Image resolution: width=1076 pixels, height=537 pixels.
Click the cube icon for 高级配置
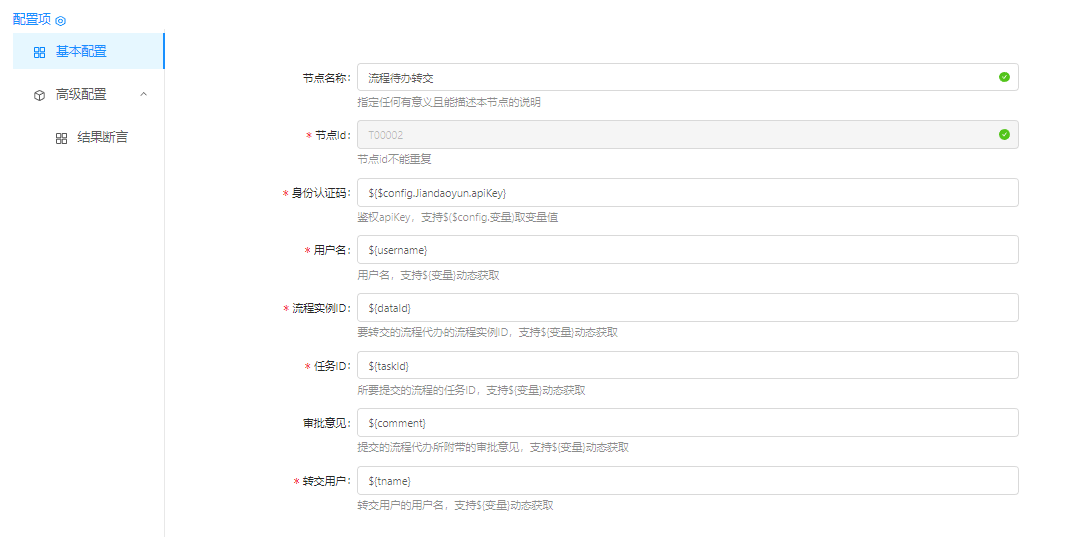click(x=39, y=95)
